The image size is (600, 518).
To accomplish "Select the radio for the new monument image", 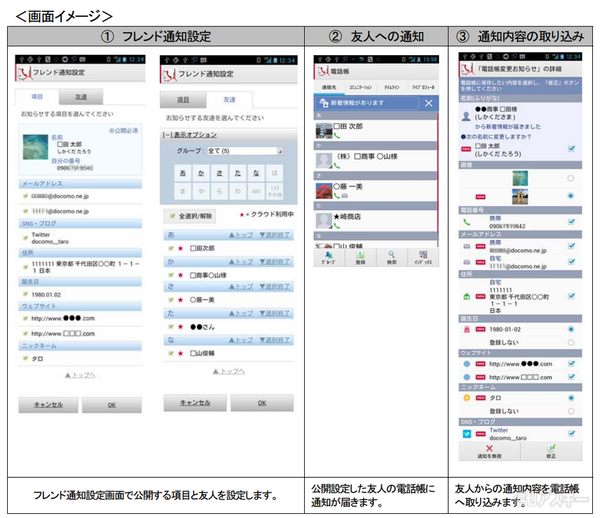I will (x=571, y=196).
